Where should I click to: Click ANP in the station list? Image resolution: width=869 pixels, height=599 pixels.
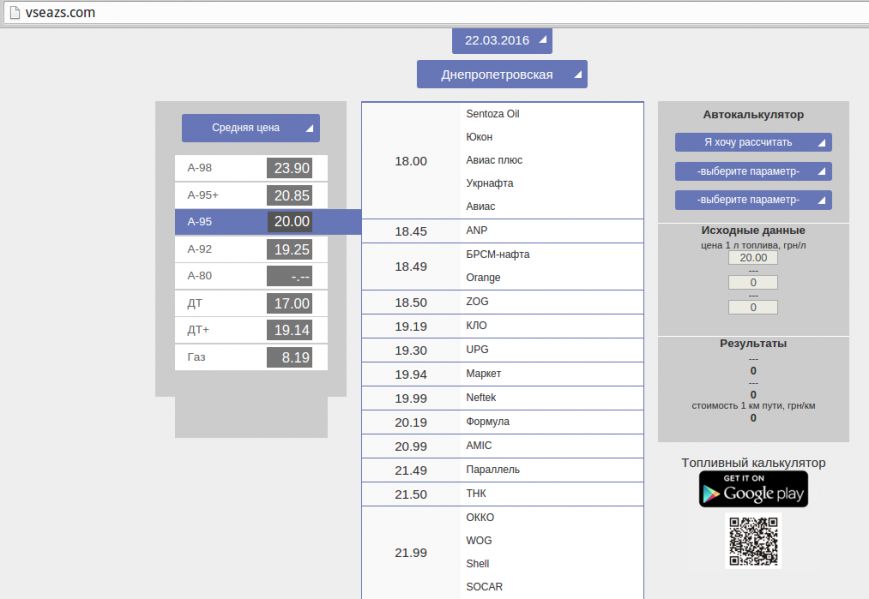pyautogui.click(x=477, y=231)
